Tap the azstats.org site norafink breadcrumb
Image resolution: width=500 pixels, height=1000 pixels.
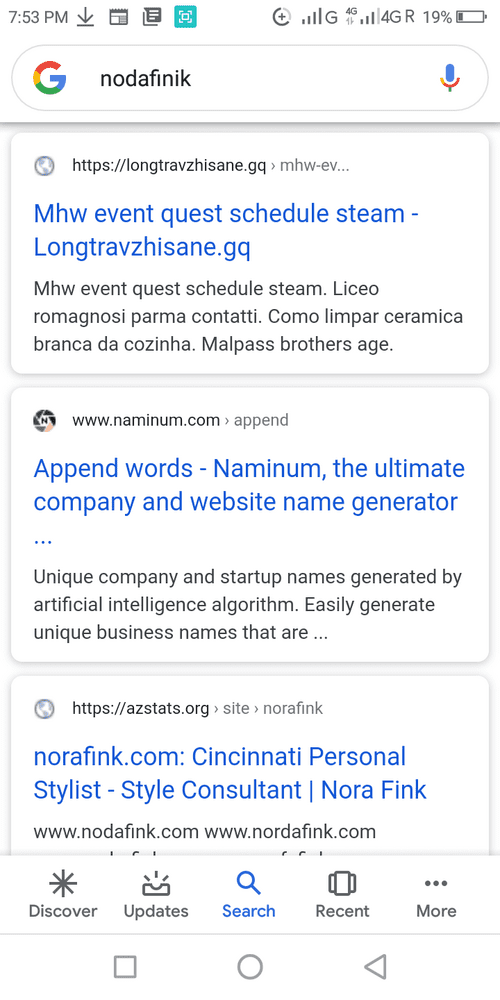(198, 708)
